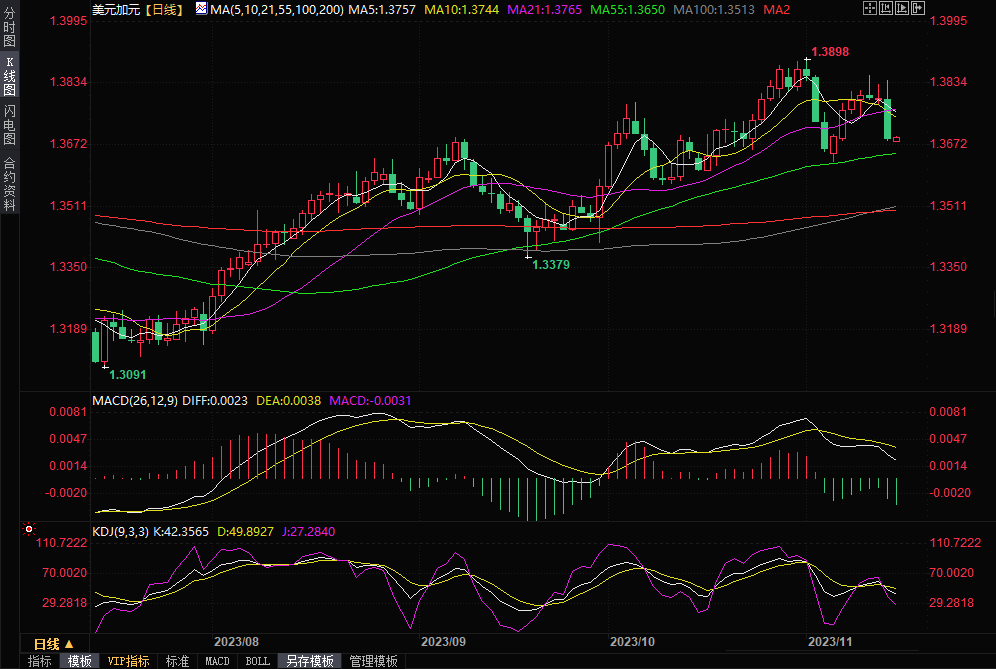This screenshot has width=996, height=669.
Task: Select the K线图 sidebar tab
Action: 9,76
